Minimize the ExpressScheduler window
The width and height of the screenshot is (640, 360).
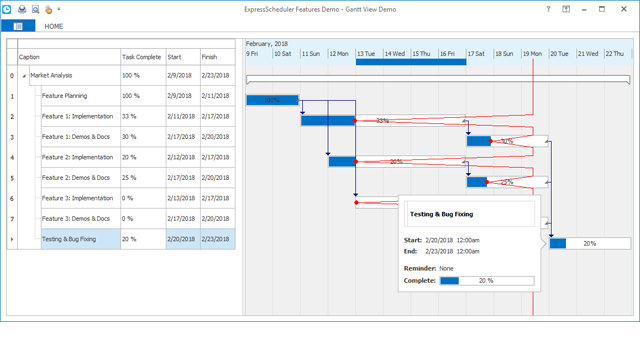click(584, 9)
